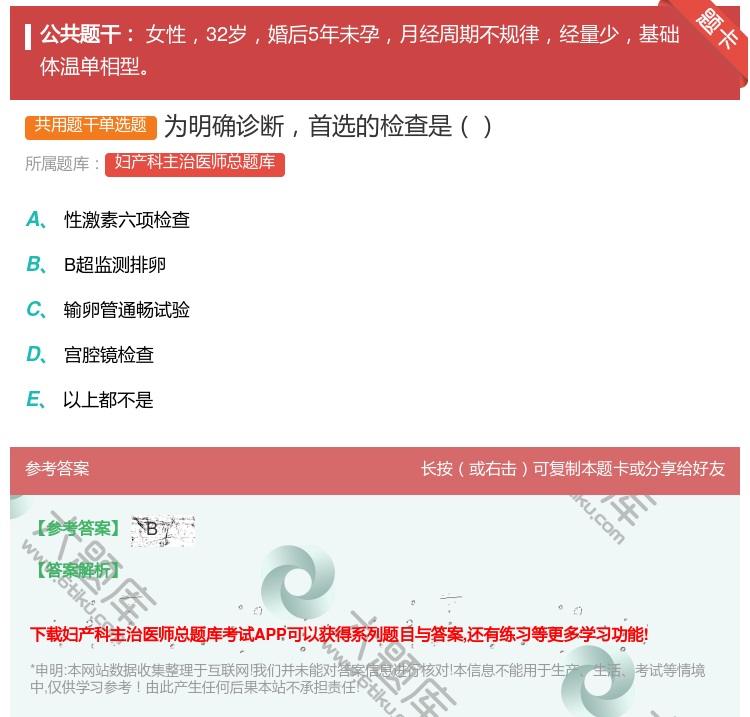
Task: Select answer 宫腔镜检查
Action: pos(109,355)
